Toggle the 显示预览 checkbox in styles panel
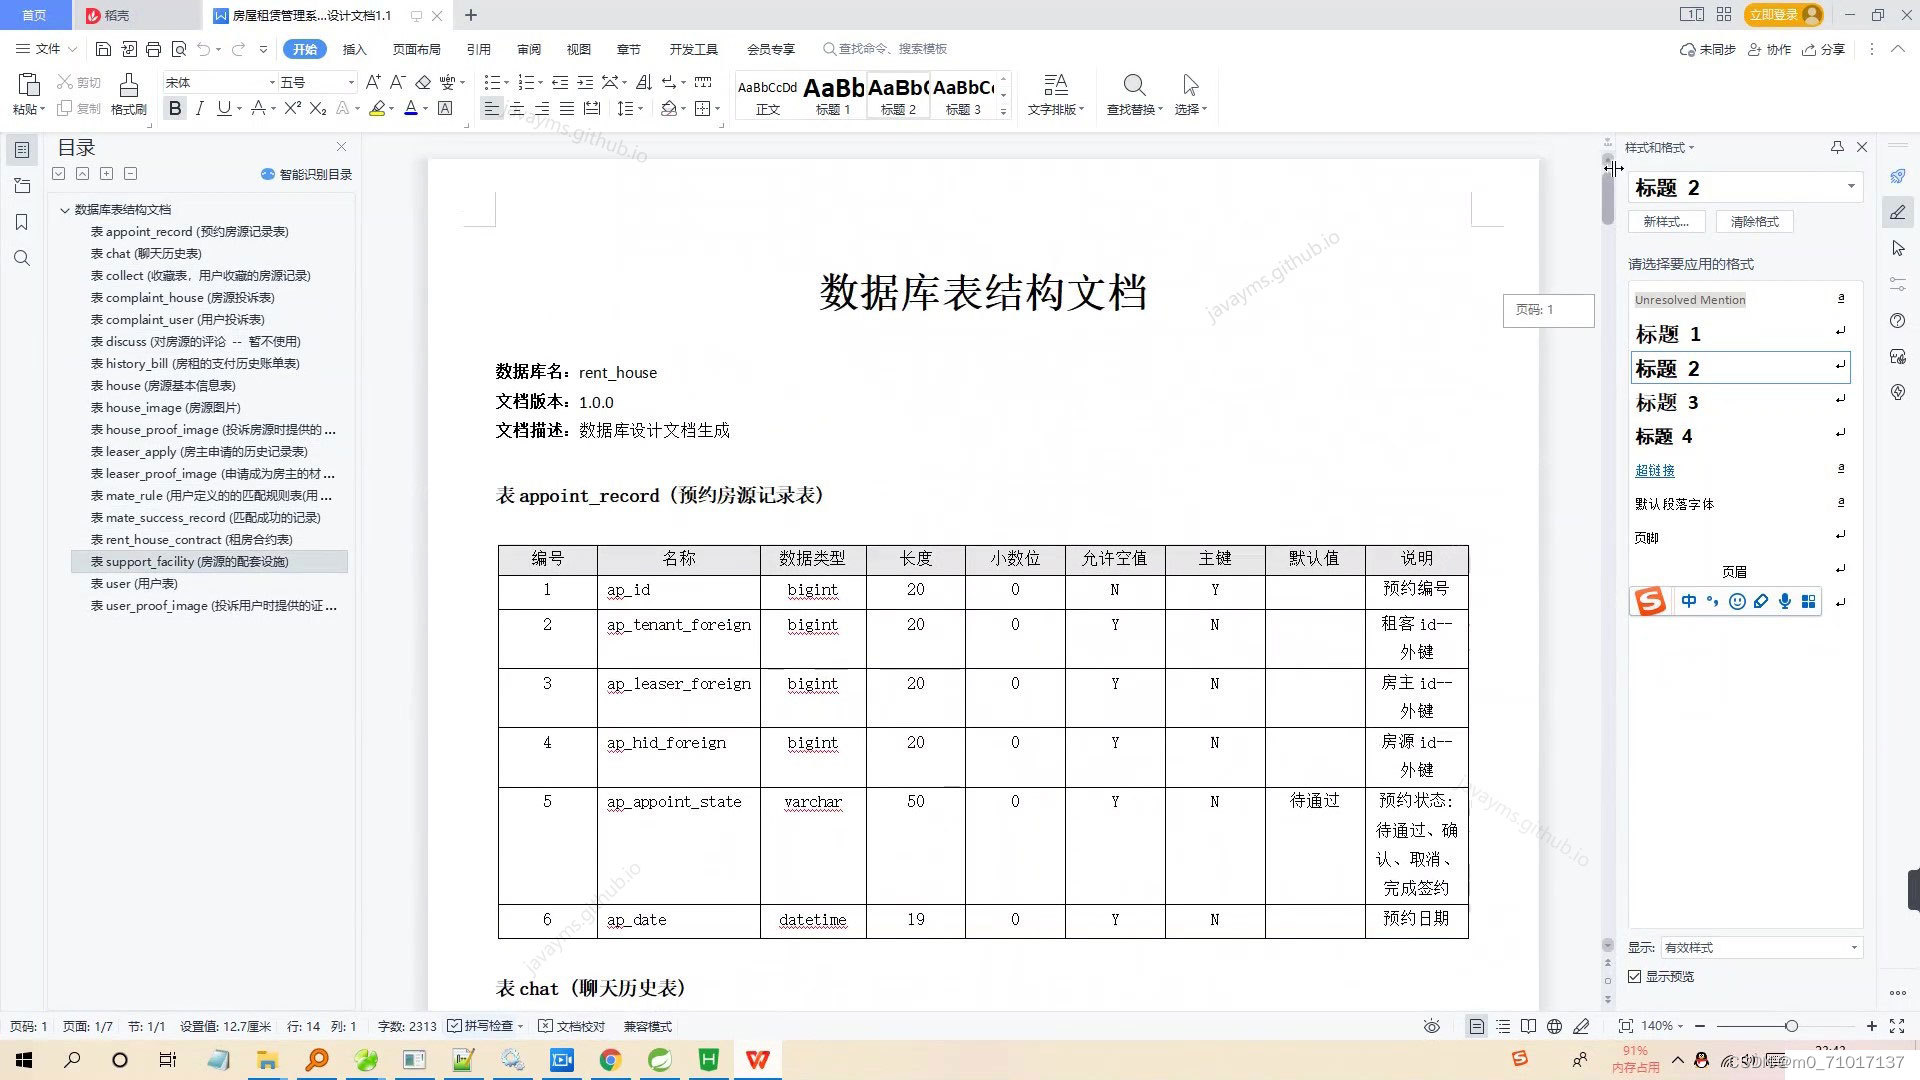Screen dimensions: 1920x1080 click(x=1634, y=976)
